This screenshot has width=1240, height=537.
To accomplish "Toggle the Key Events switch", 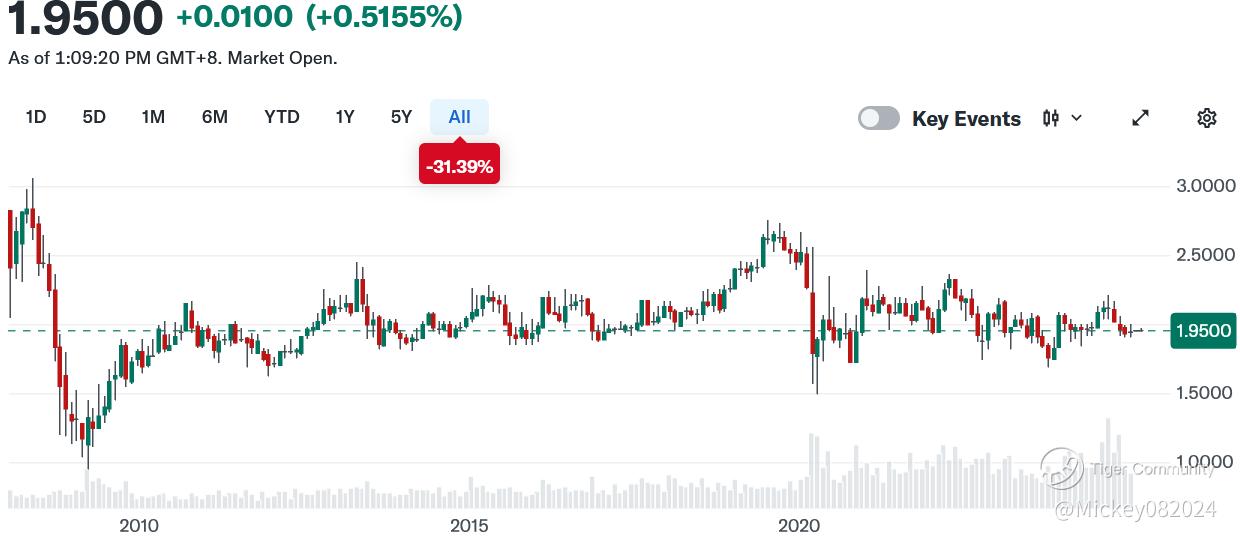I will pyautogui.click(x=879, y=118).
